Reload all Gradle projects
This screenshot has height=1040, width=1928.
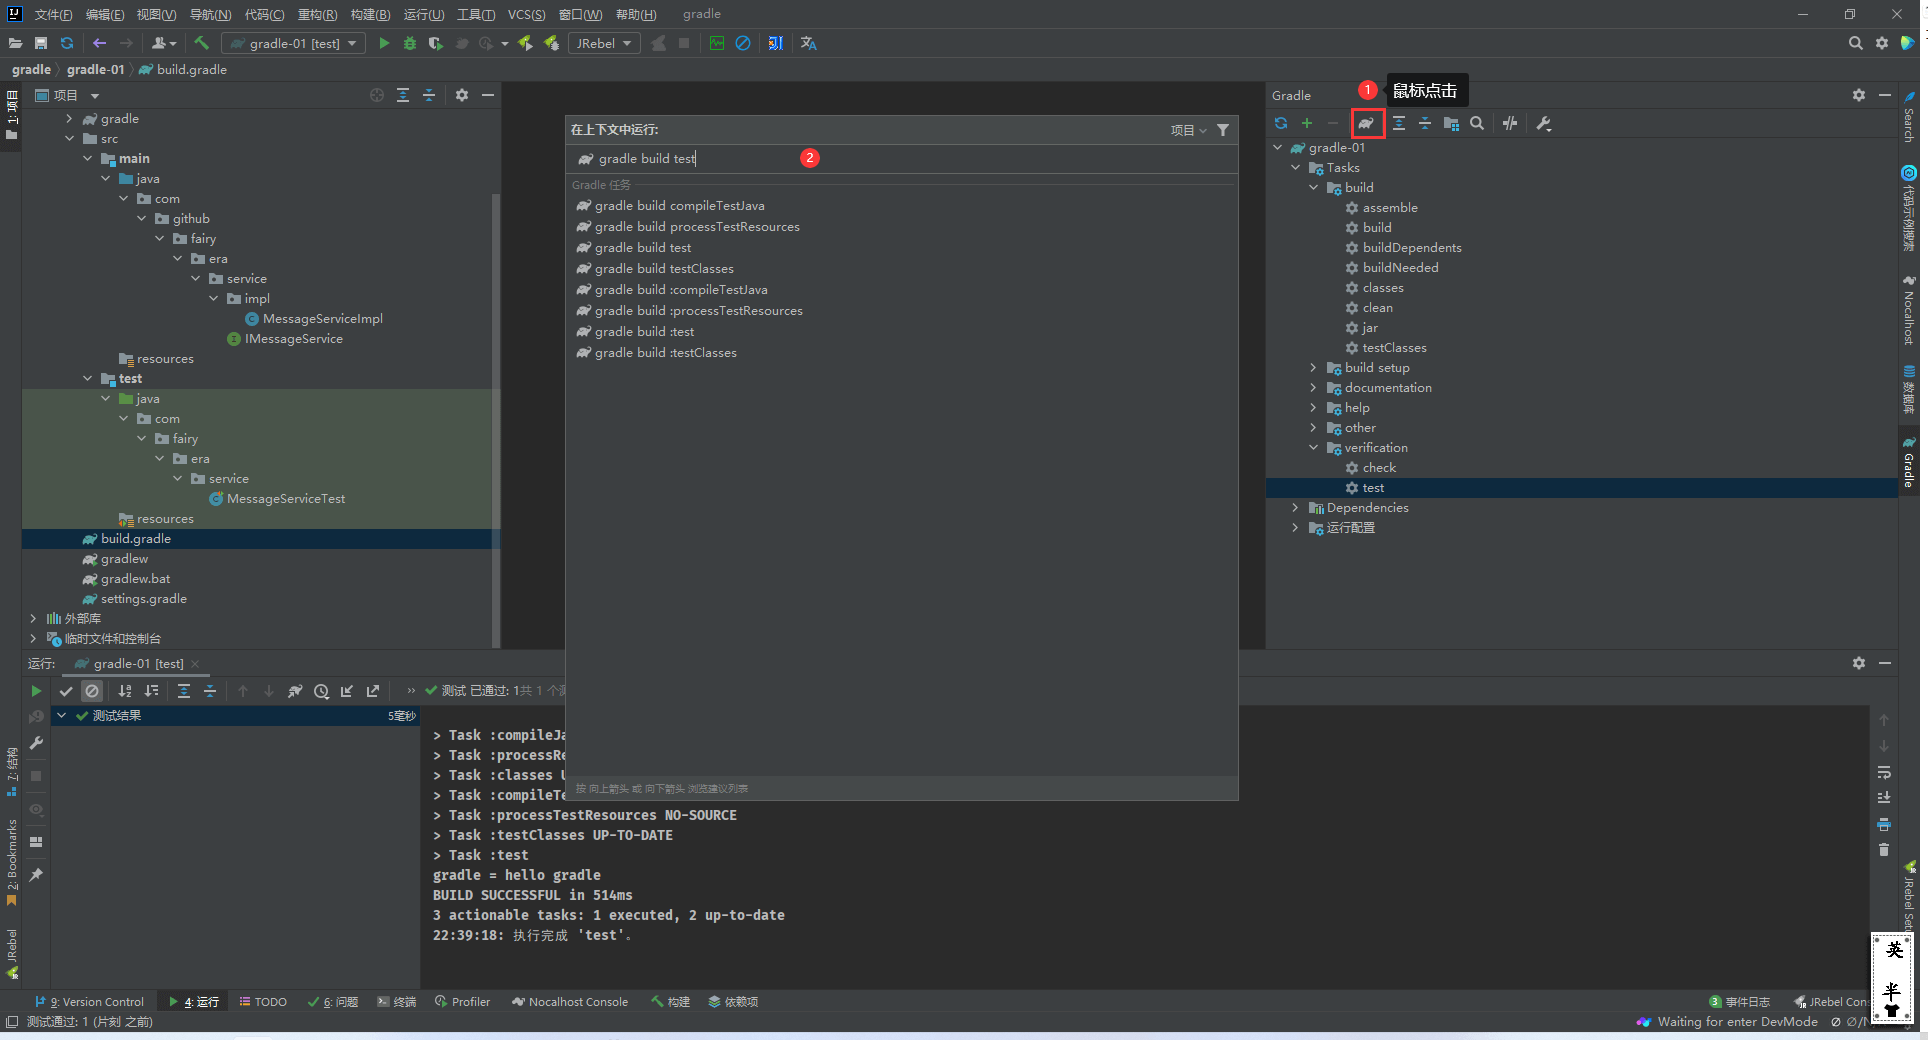(1281, 123)
